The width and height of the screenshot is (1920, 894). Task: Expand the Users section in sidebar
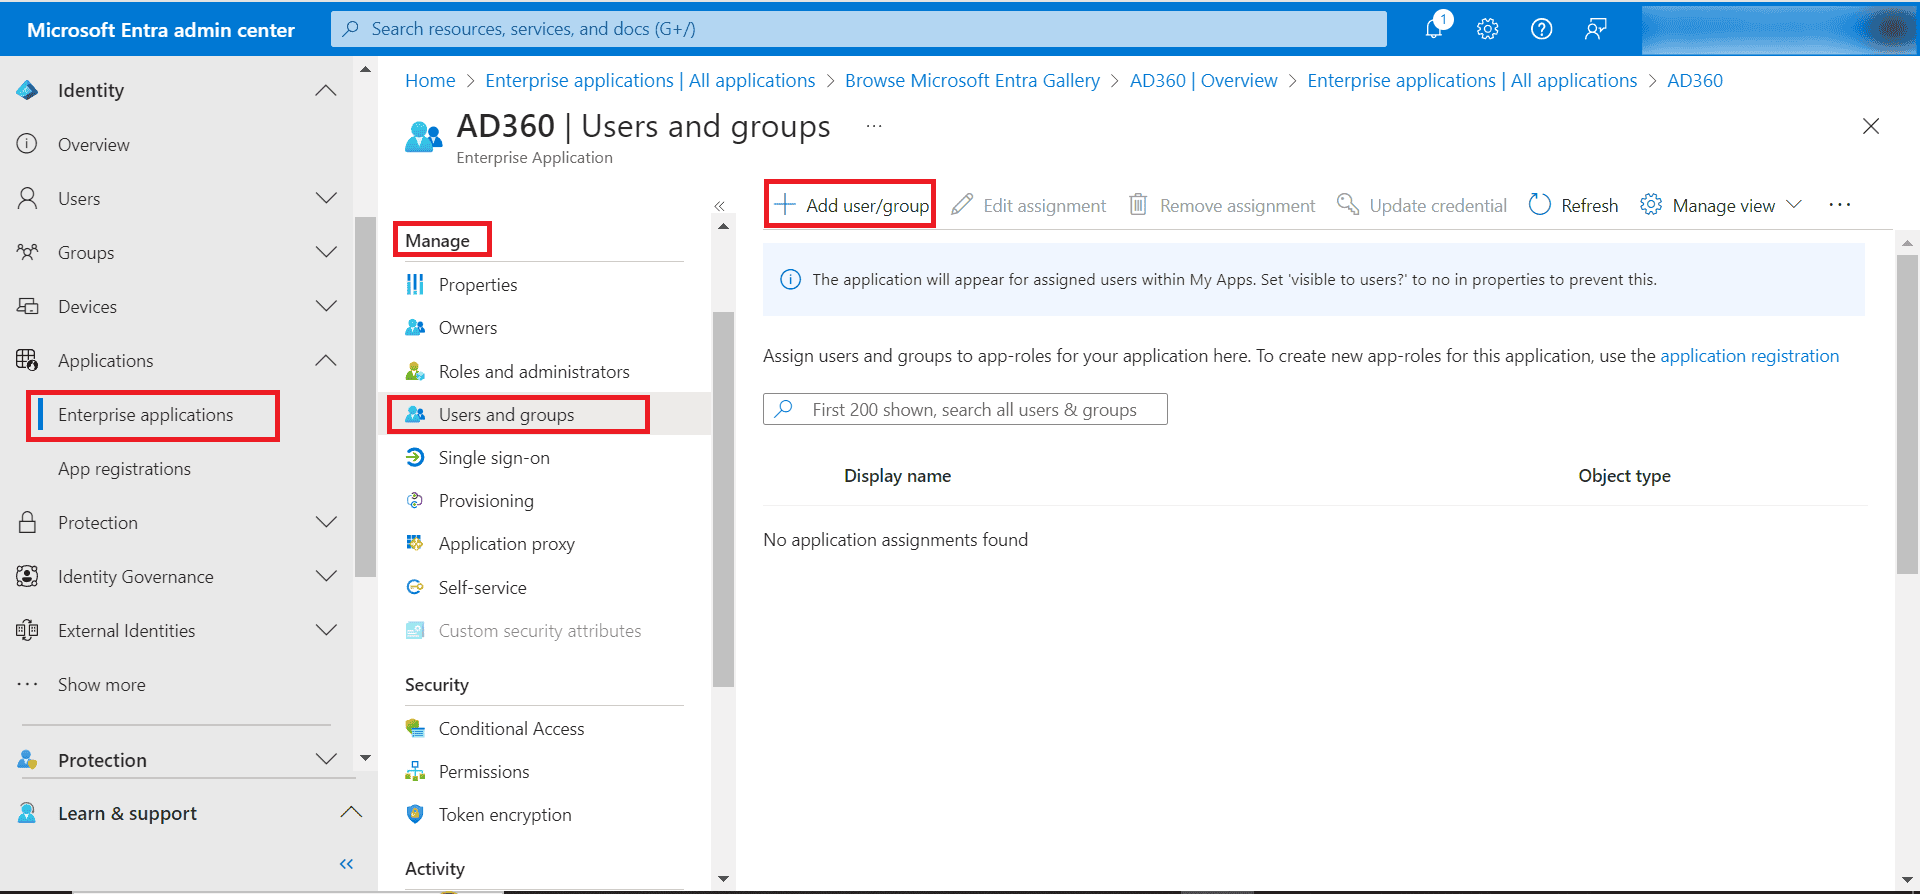326,198
